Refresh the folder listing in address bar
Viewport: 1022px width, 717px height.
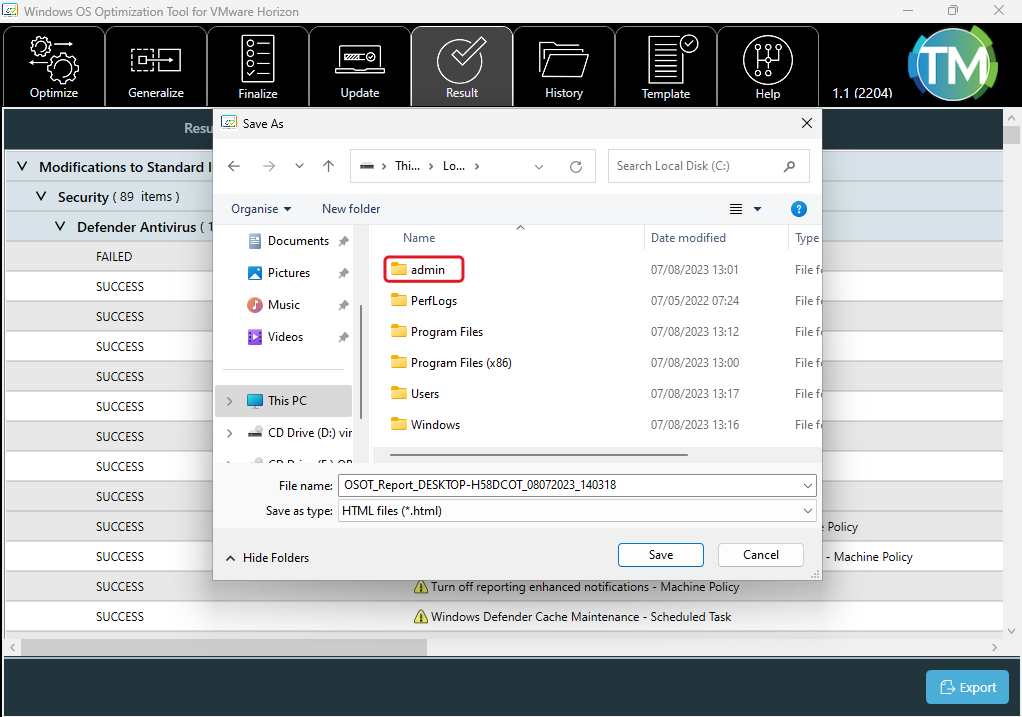click(575, 167)
